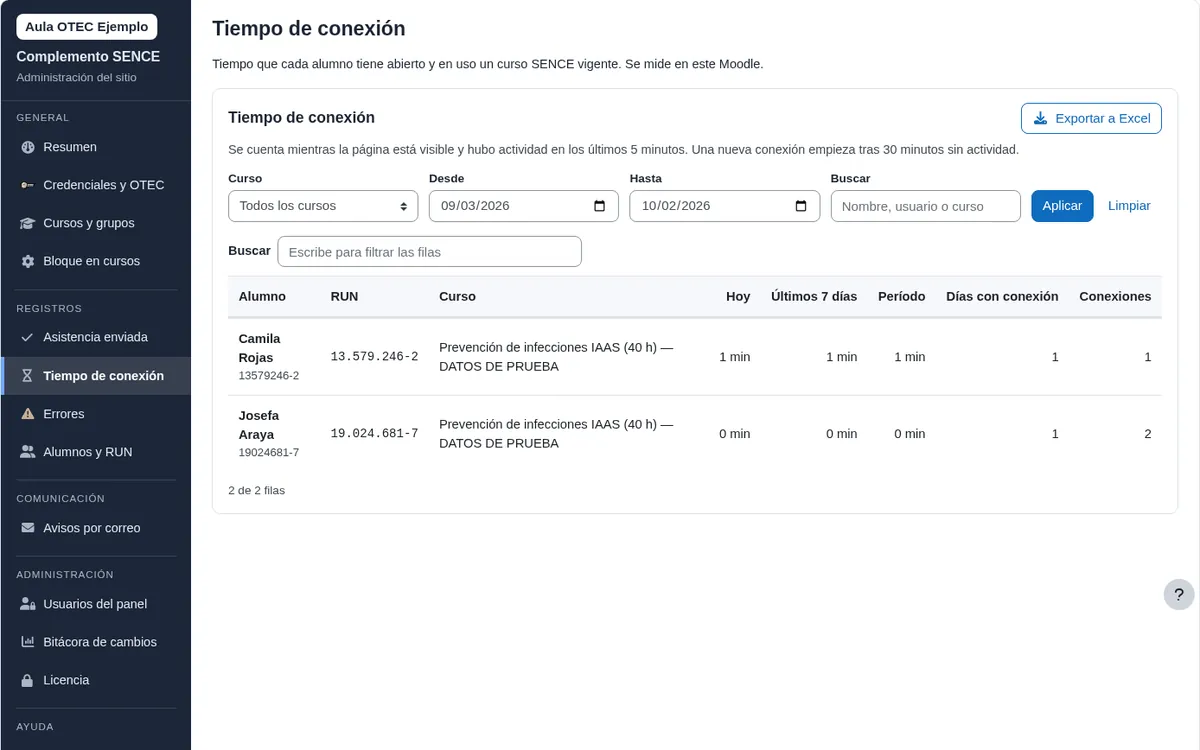The width and height of the screenshot is (1200, 750).
Task: Open the help question mark button
Action: [x=1179, y=594]
